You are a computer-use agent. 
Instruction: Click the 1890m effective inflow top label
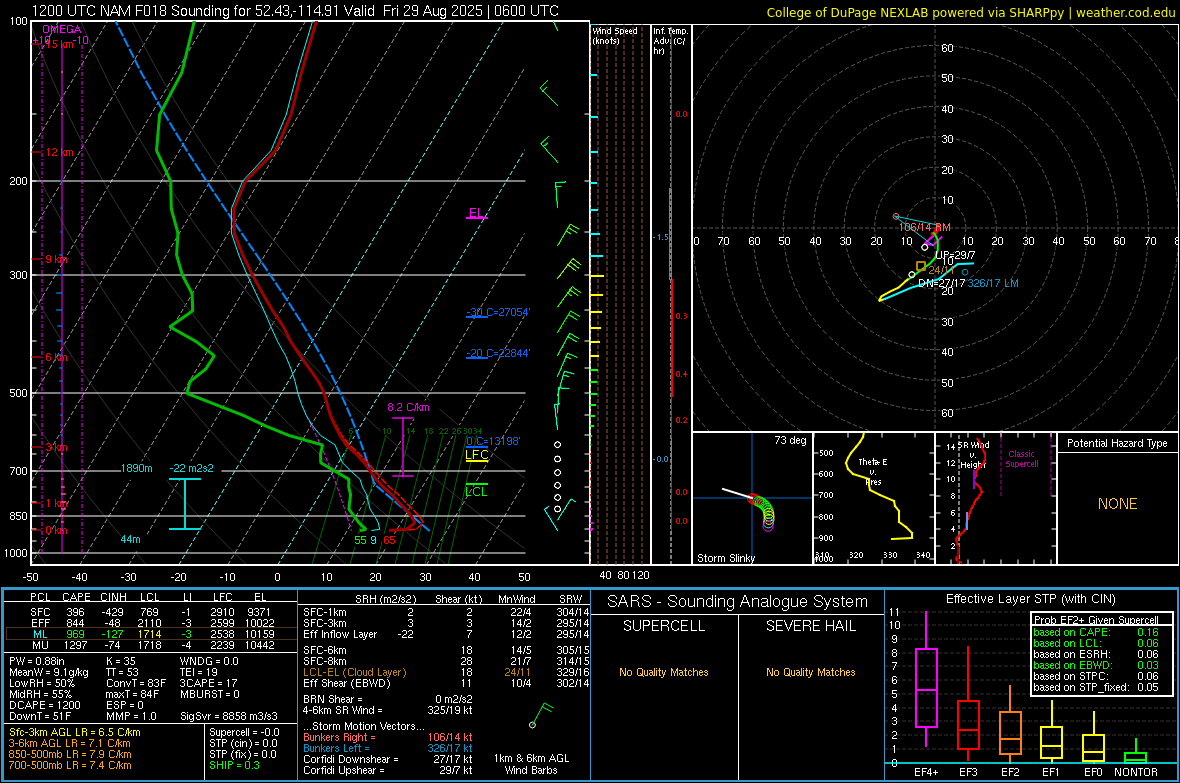click(x=136, y=468)
